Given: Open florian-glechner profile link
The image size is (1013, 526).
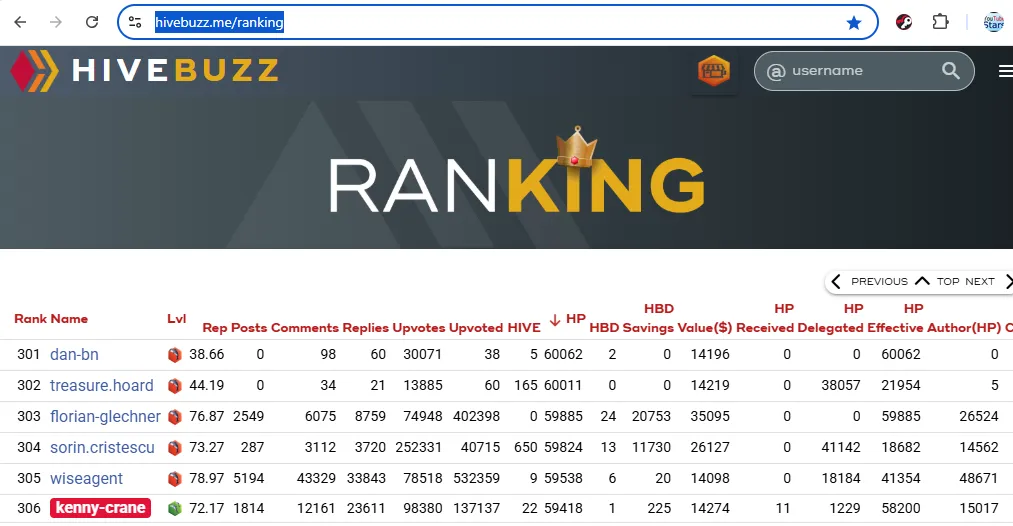Looking at the screenshot, I should pos(105,416).
